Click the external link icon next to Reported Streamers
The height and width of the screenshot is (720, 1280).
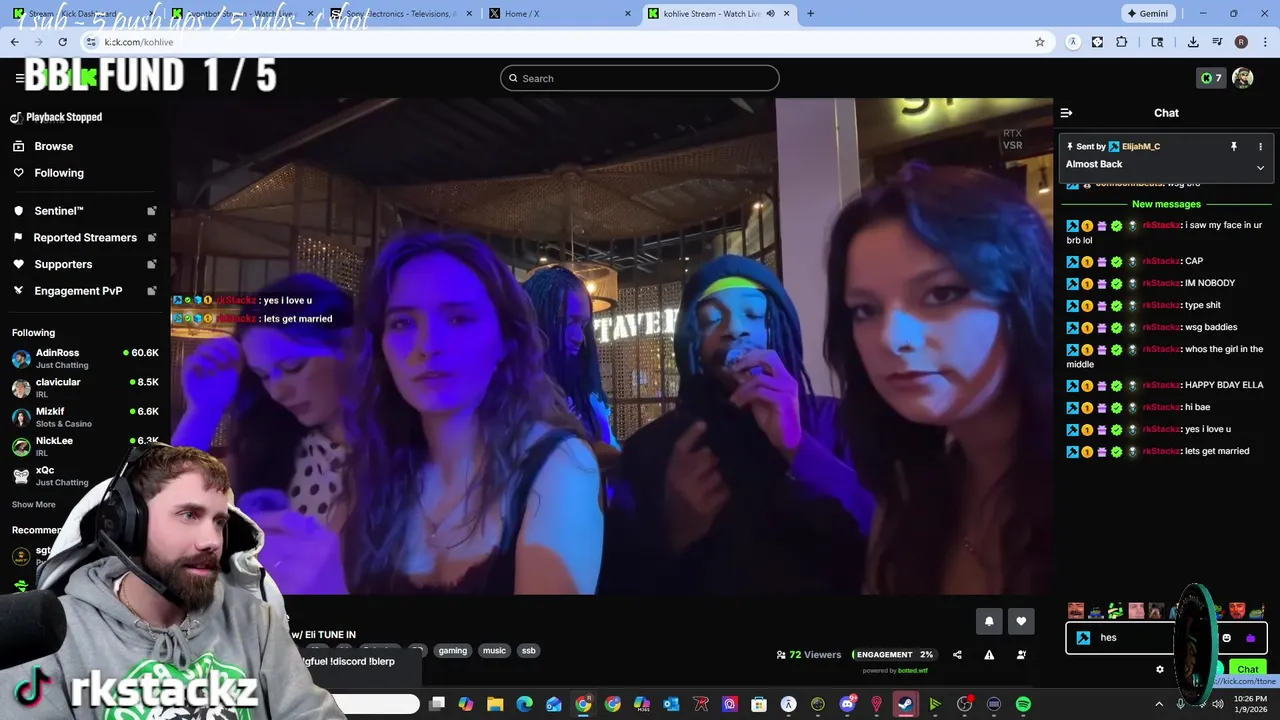coord(152,238)
